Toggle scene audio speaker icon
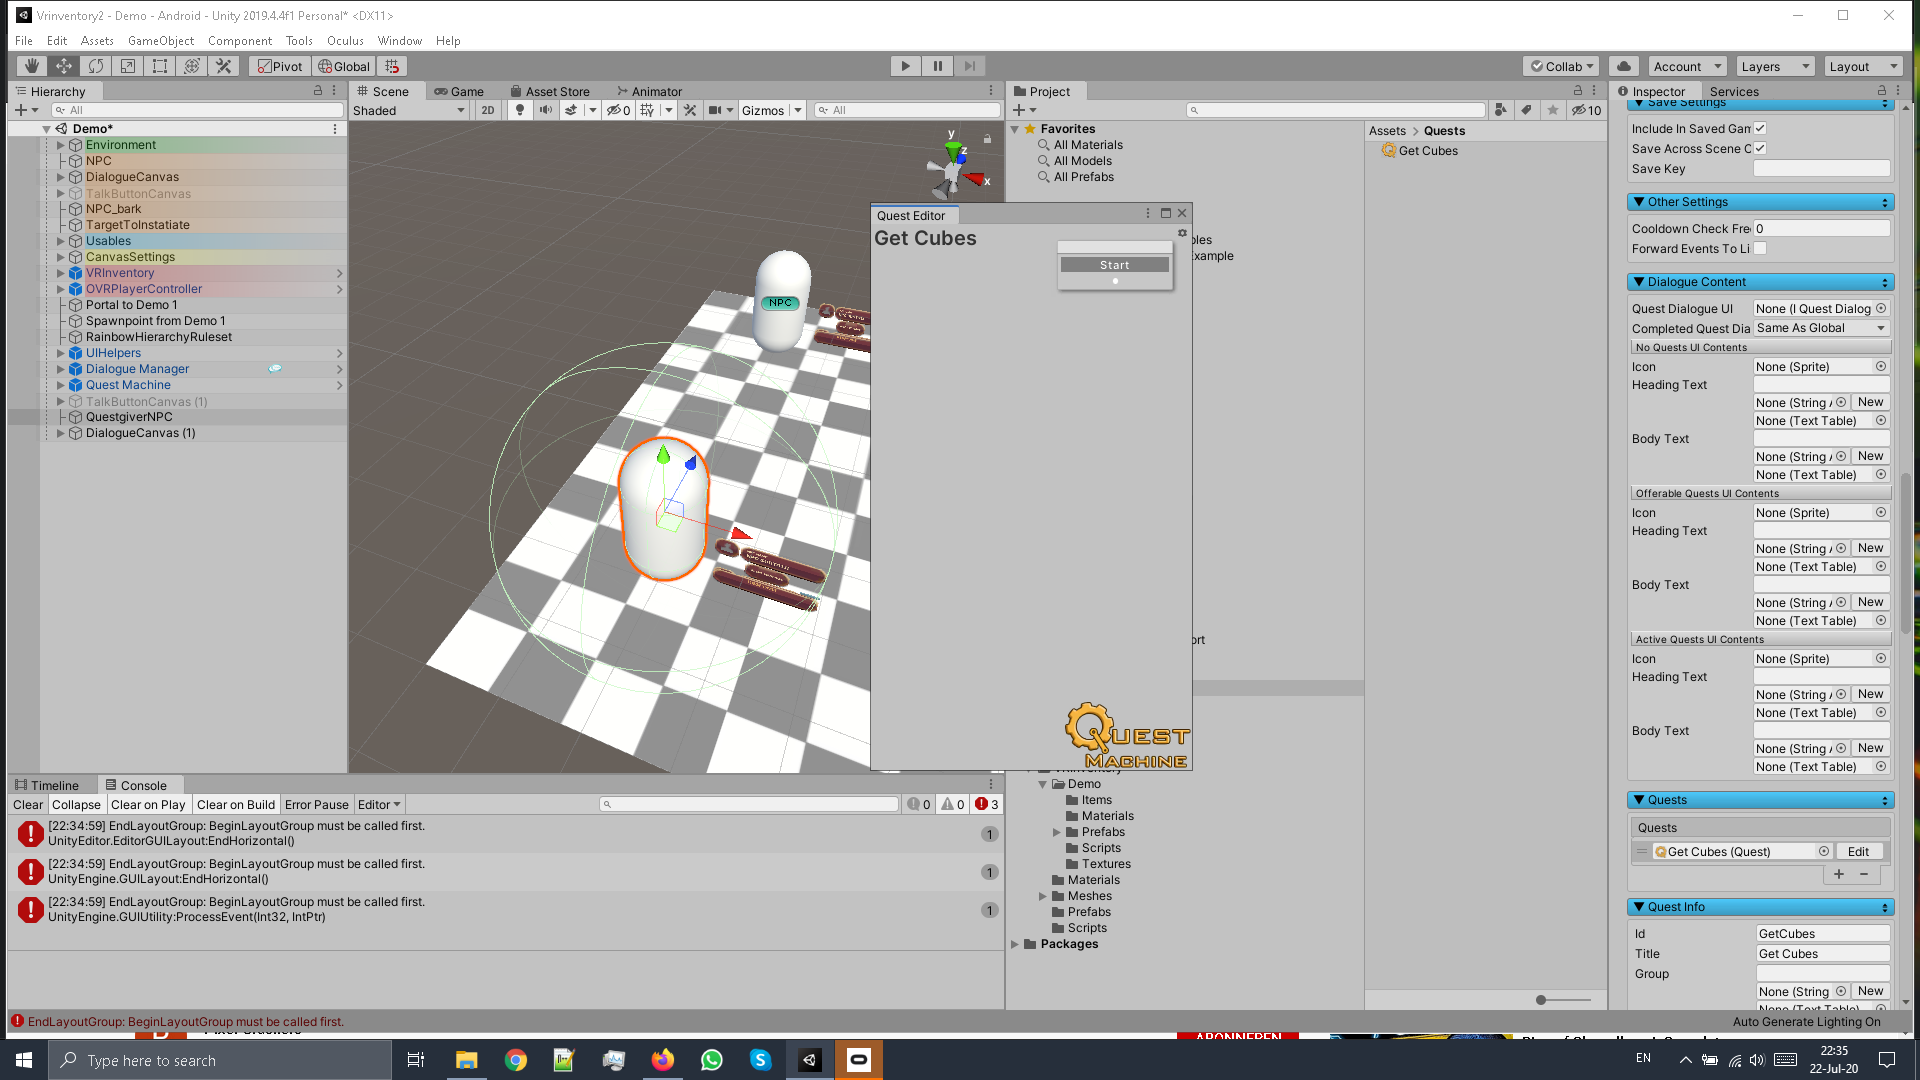This screenshot has width=1920, height=1080. coord(546,110)
